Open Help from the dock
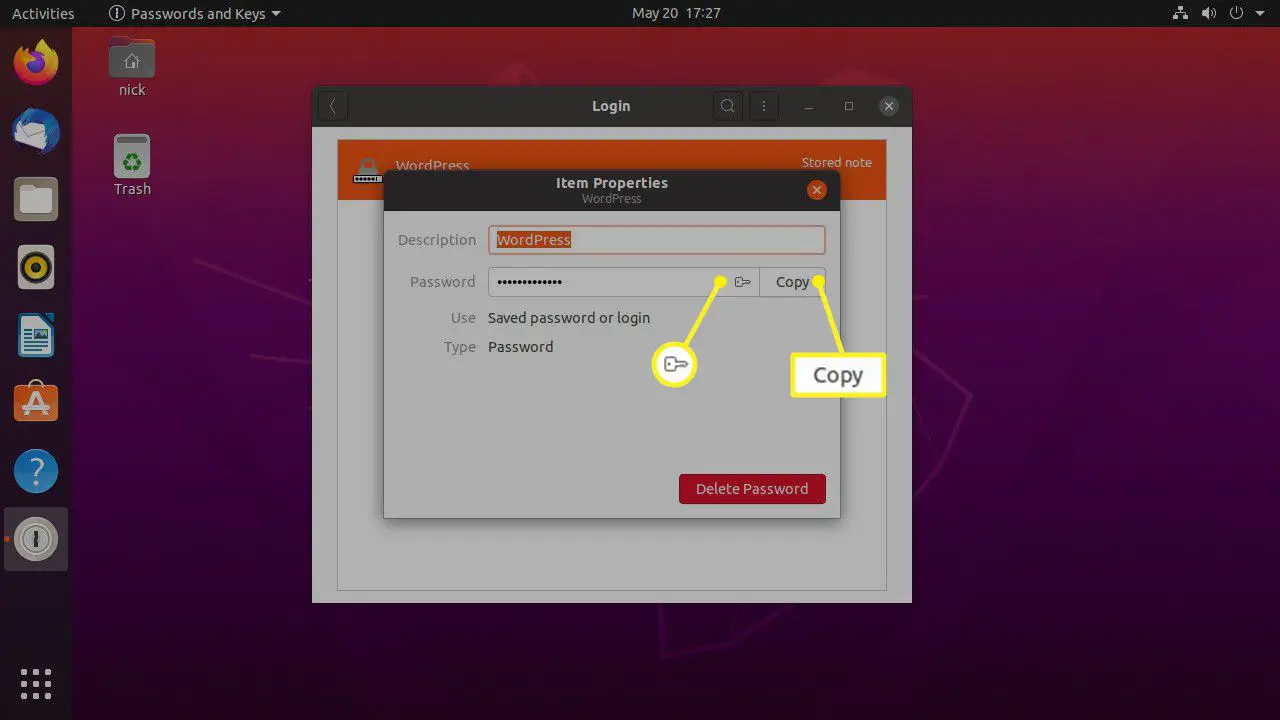The width and height of the screenshot is (1280, 720). pyautogui.click(x=36, y=471)
